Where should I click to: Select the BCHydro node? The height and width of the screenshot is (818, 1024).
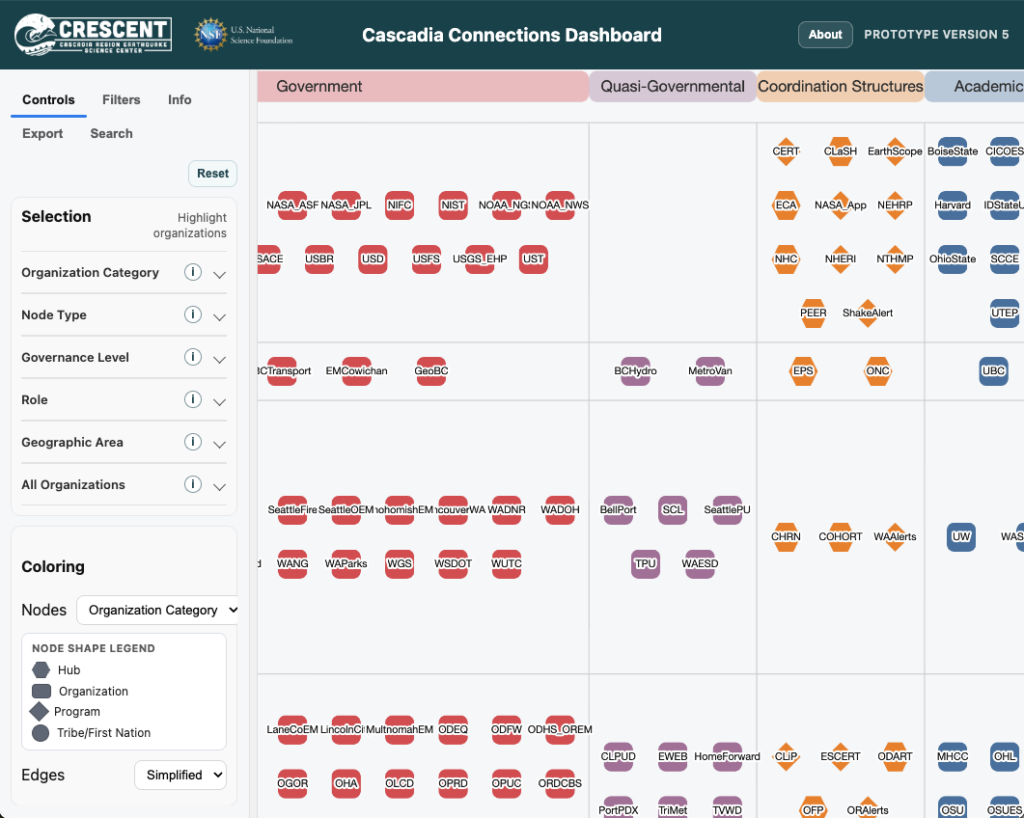point(635,371)
